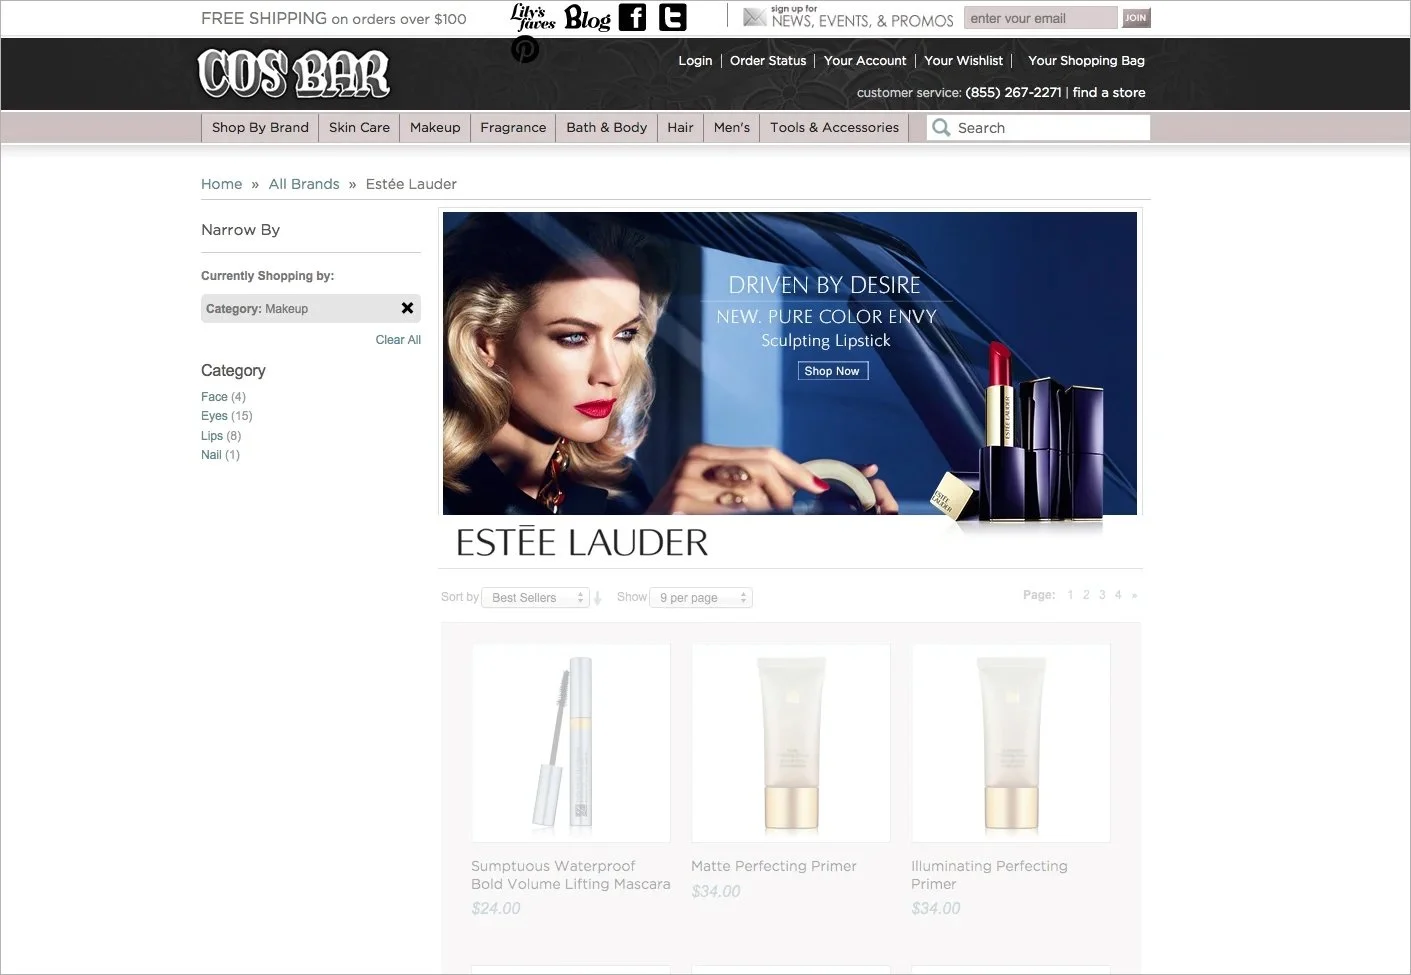Open Matte Perfecting Primer thumbnail
The width and height of the screenshot is (1411, 975).
coord(791,743)
